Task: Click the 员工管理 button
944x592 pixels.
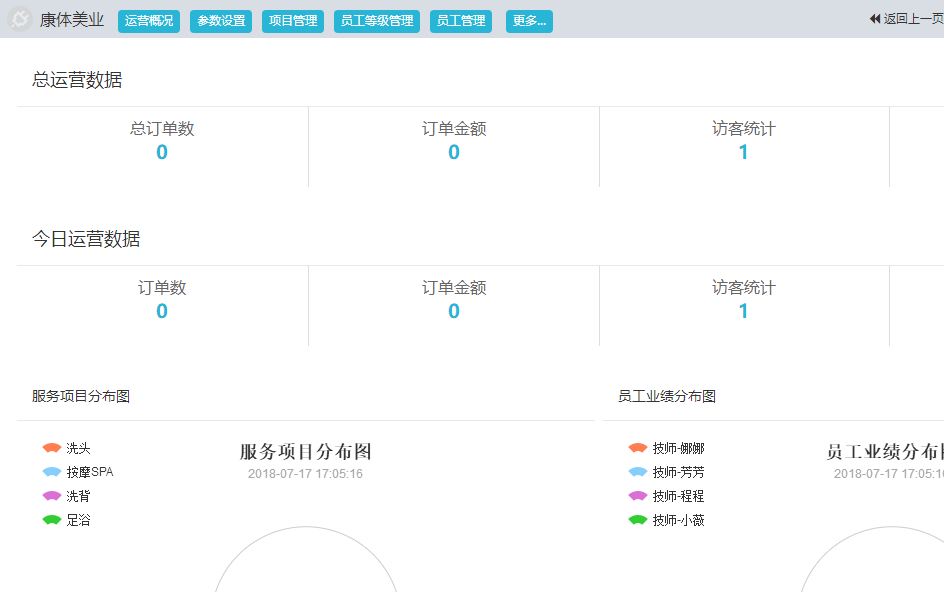Action: point(460,19)
